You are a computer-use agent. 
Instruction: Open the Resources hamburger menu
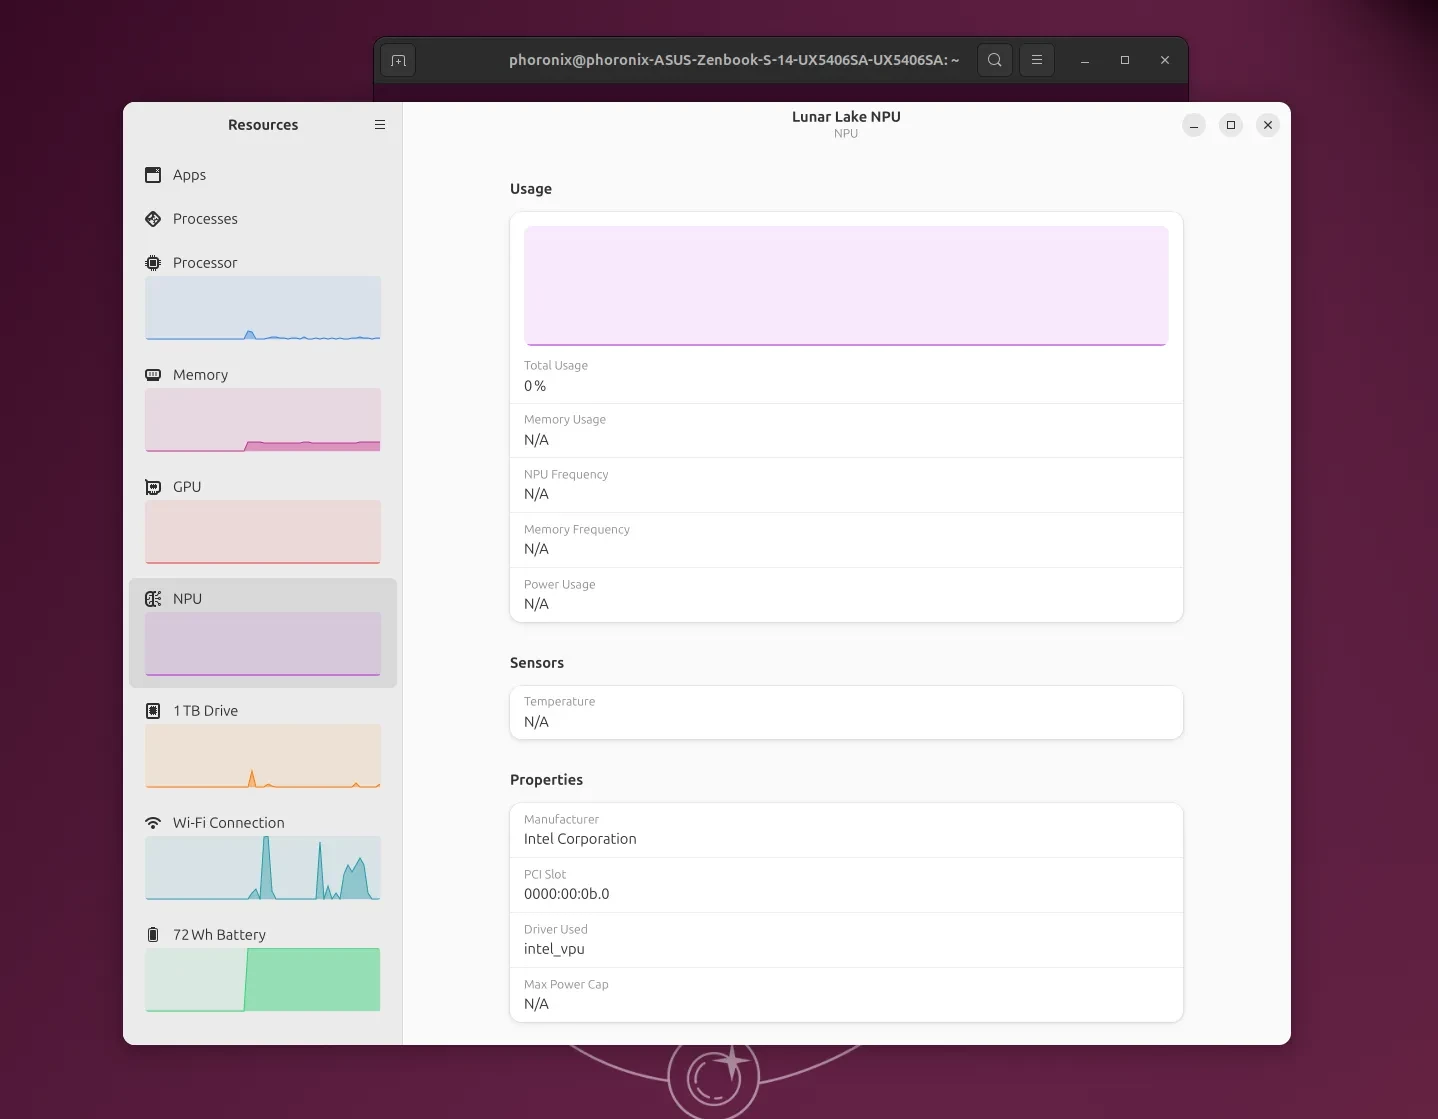(x=380, y=125)
